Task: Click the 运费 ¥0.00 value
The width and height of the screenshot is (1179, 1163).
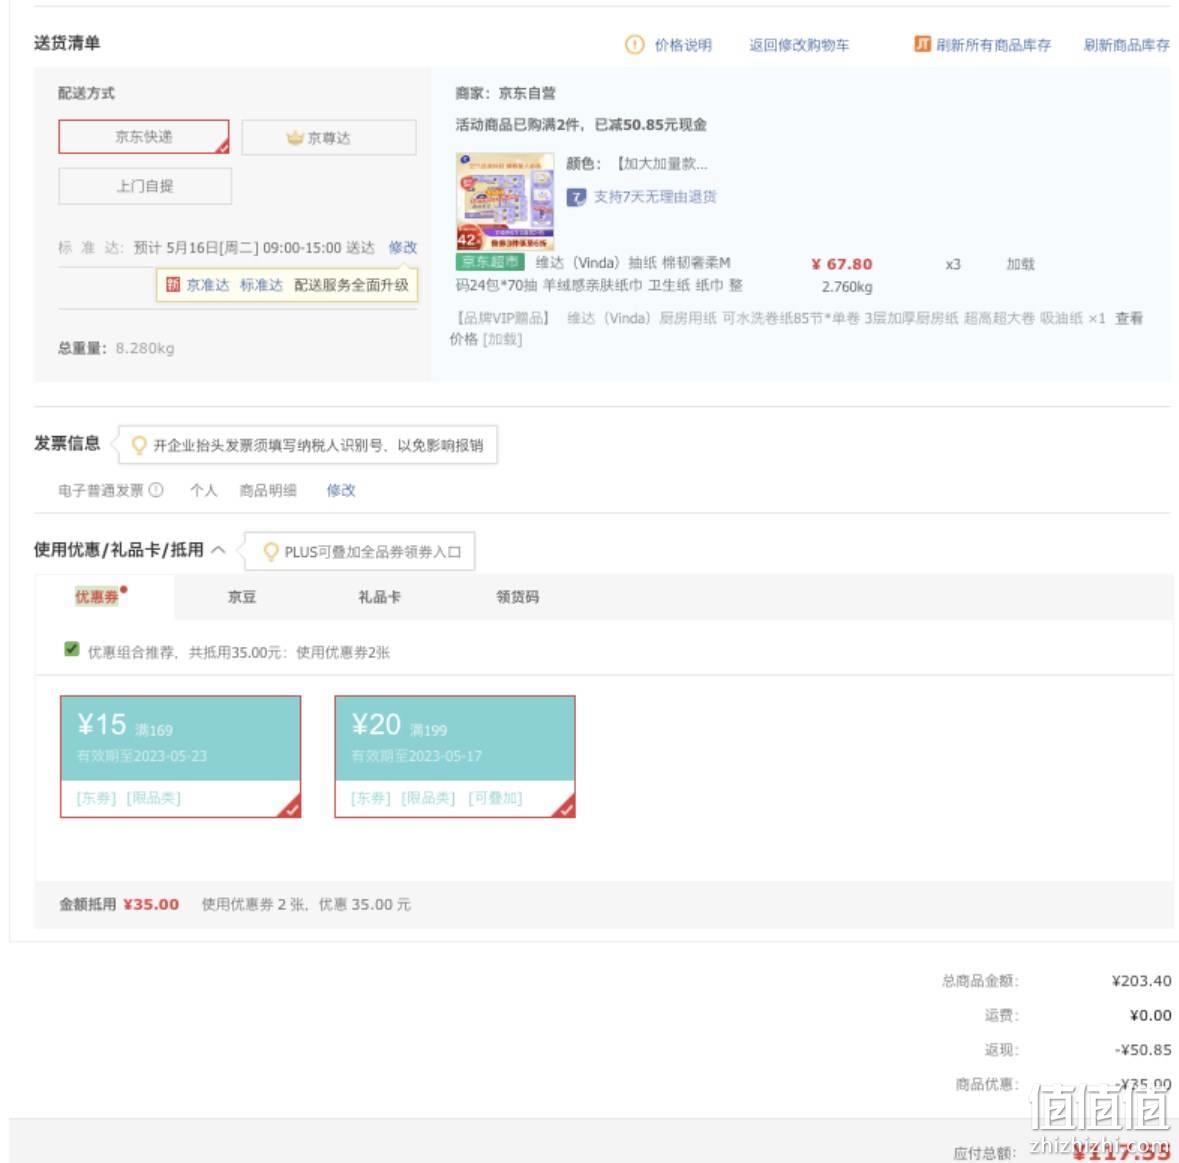Action: click(1150, 1016)
